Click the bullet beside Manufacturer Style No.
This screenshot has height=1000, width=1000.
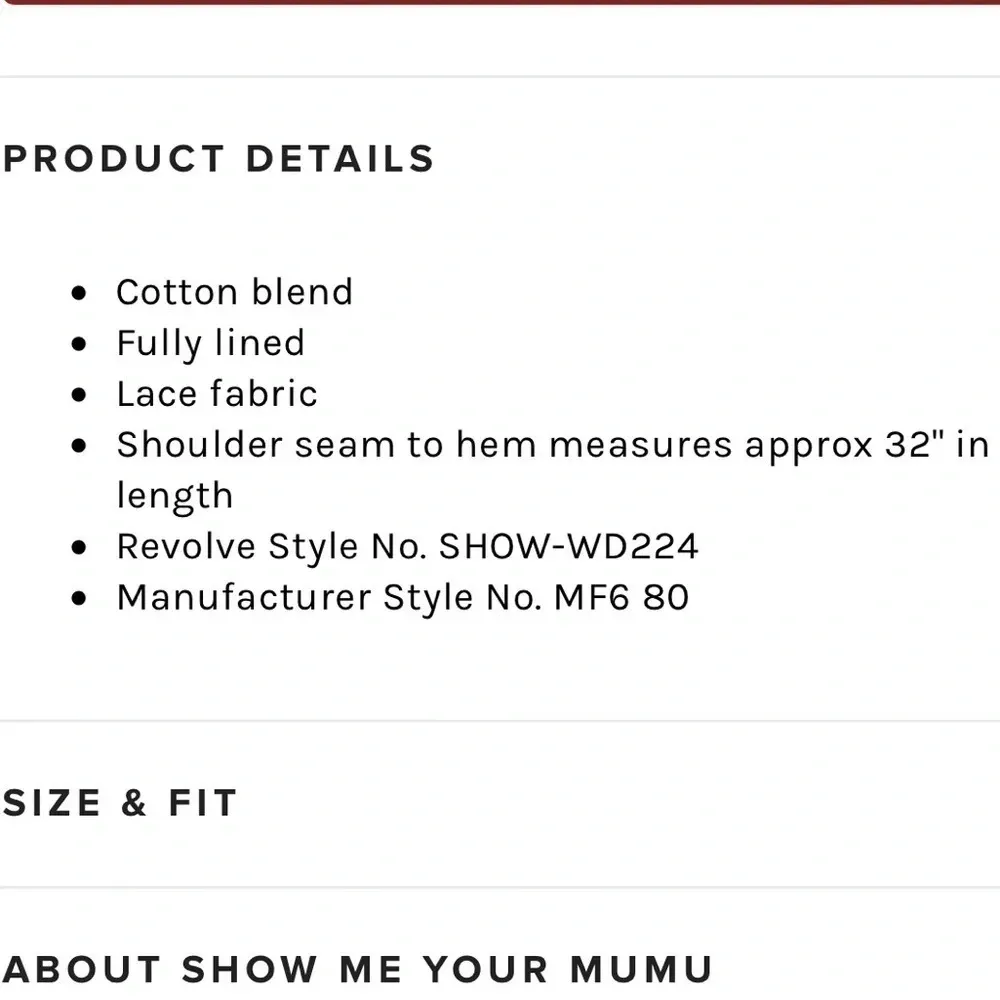pos(80,599)
